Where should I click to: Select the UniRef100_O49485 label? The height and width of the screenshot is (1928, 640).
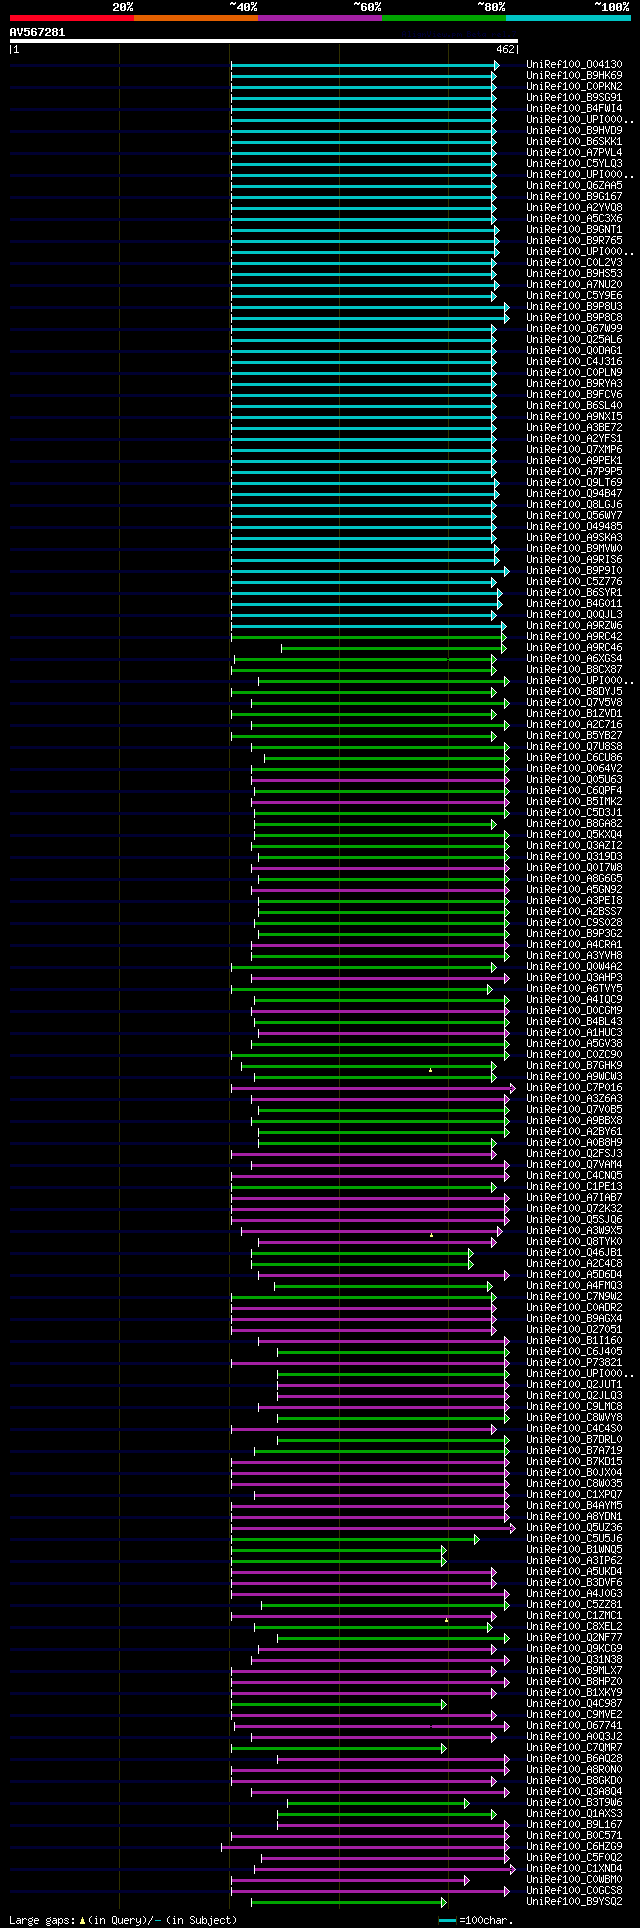click(x=574, y=526)
